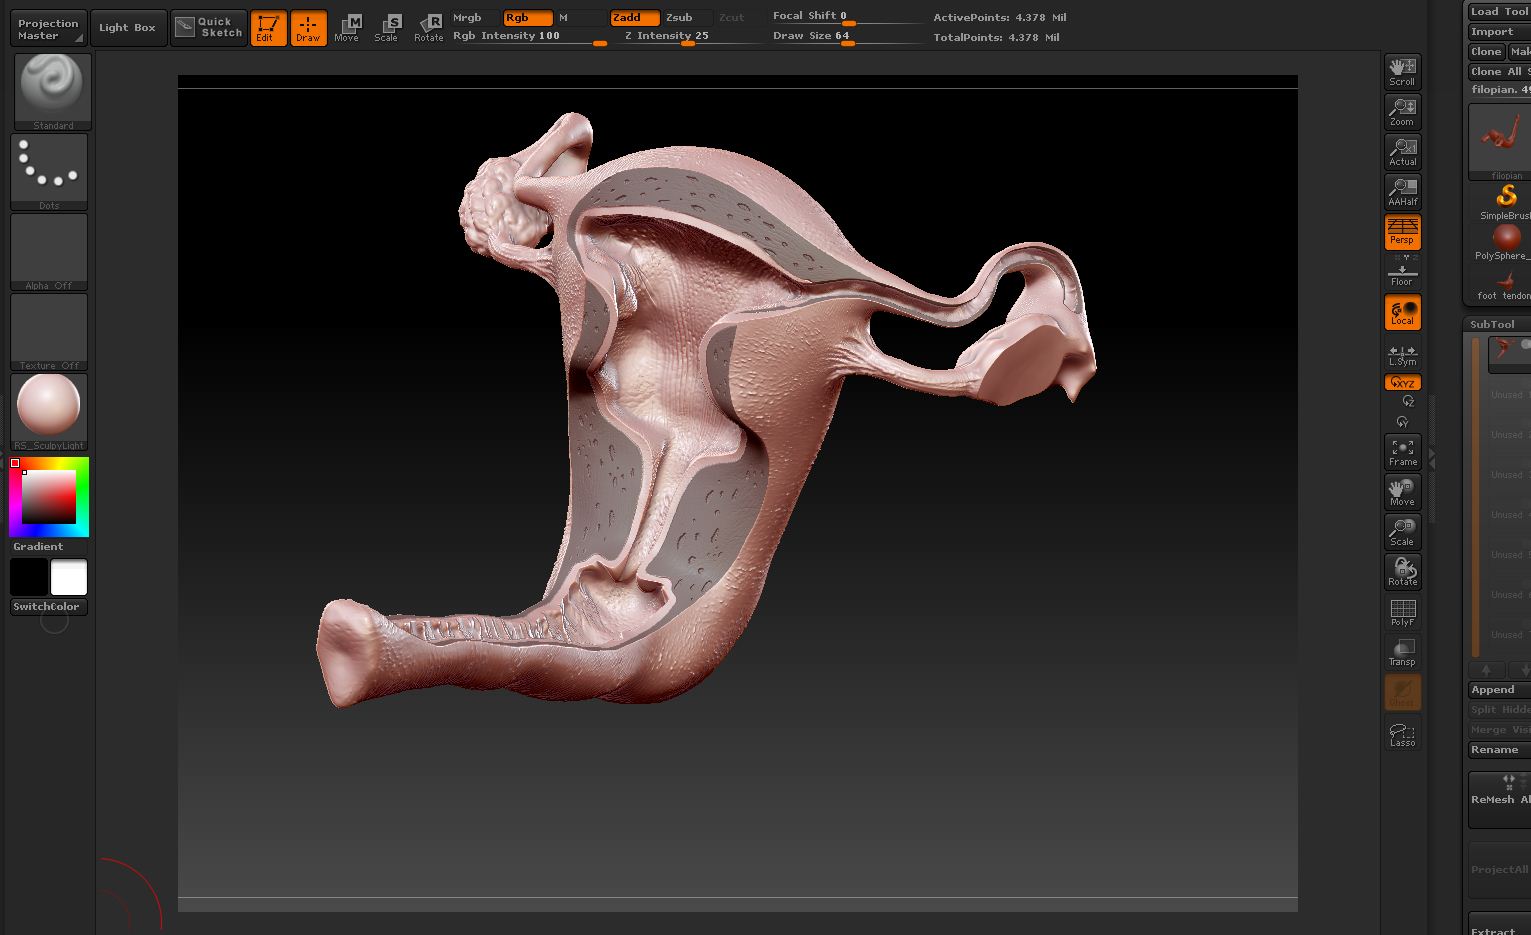Viewport: 1531px width, 935px height.
Task: Enable M material mode
Action: [580, 18]
